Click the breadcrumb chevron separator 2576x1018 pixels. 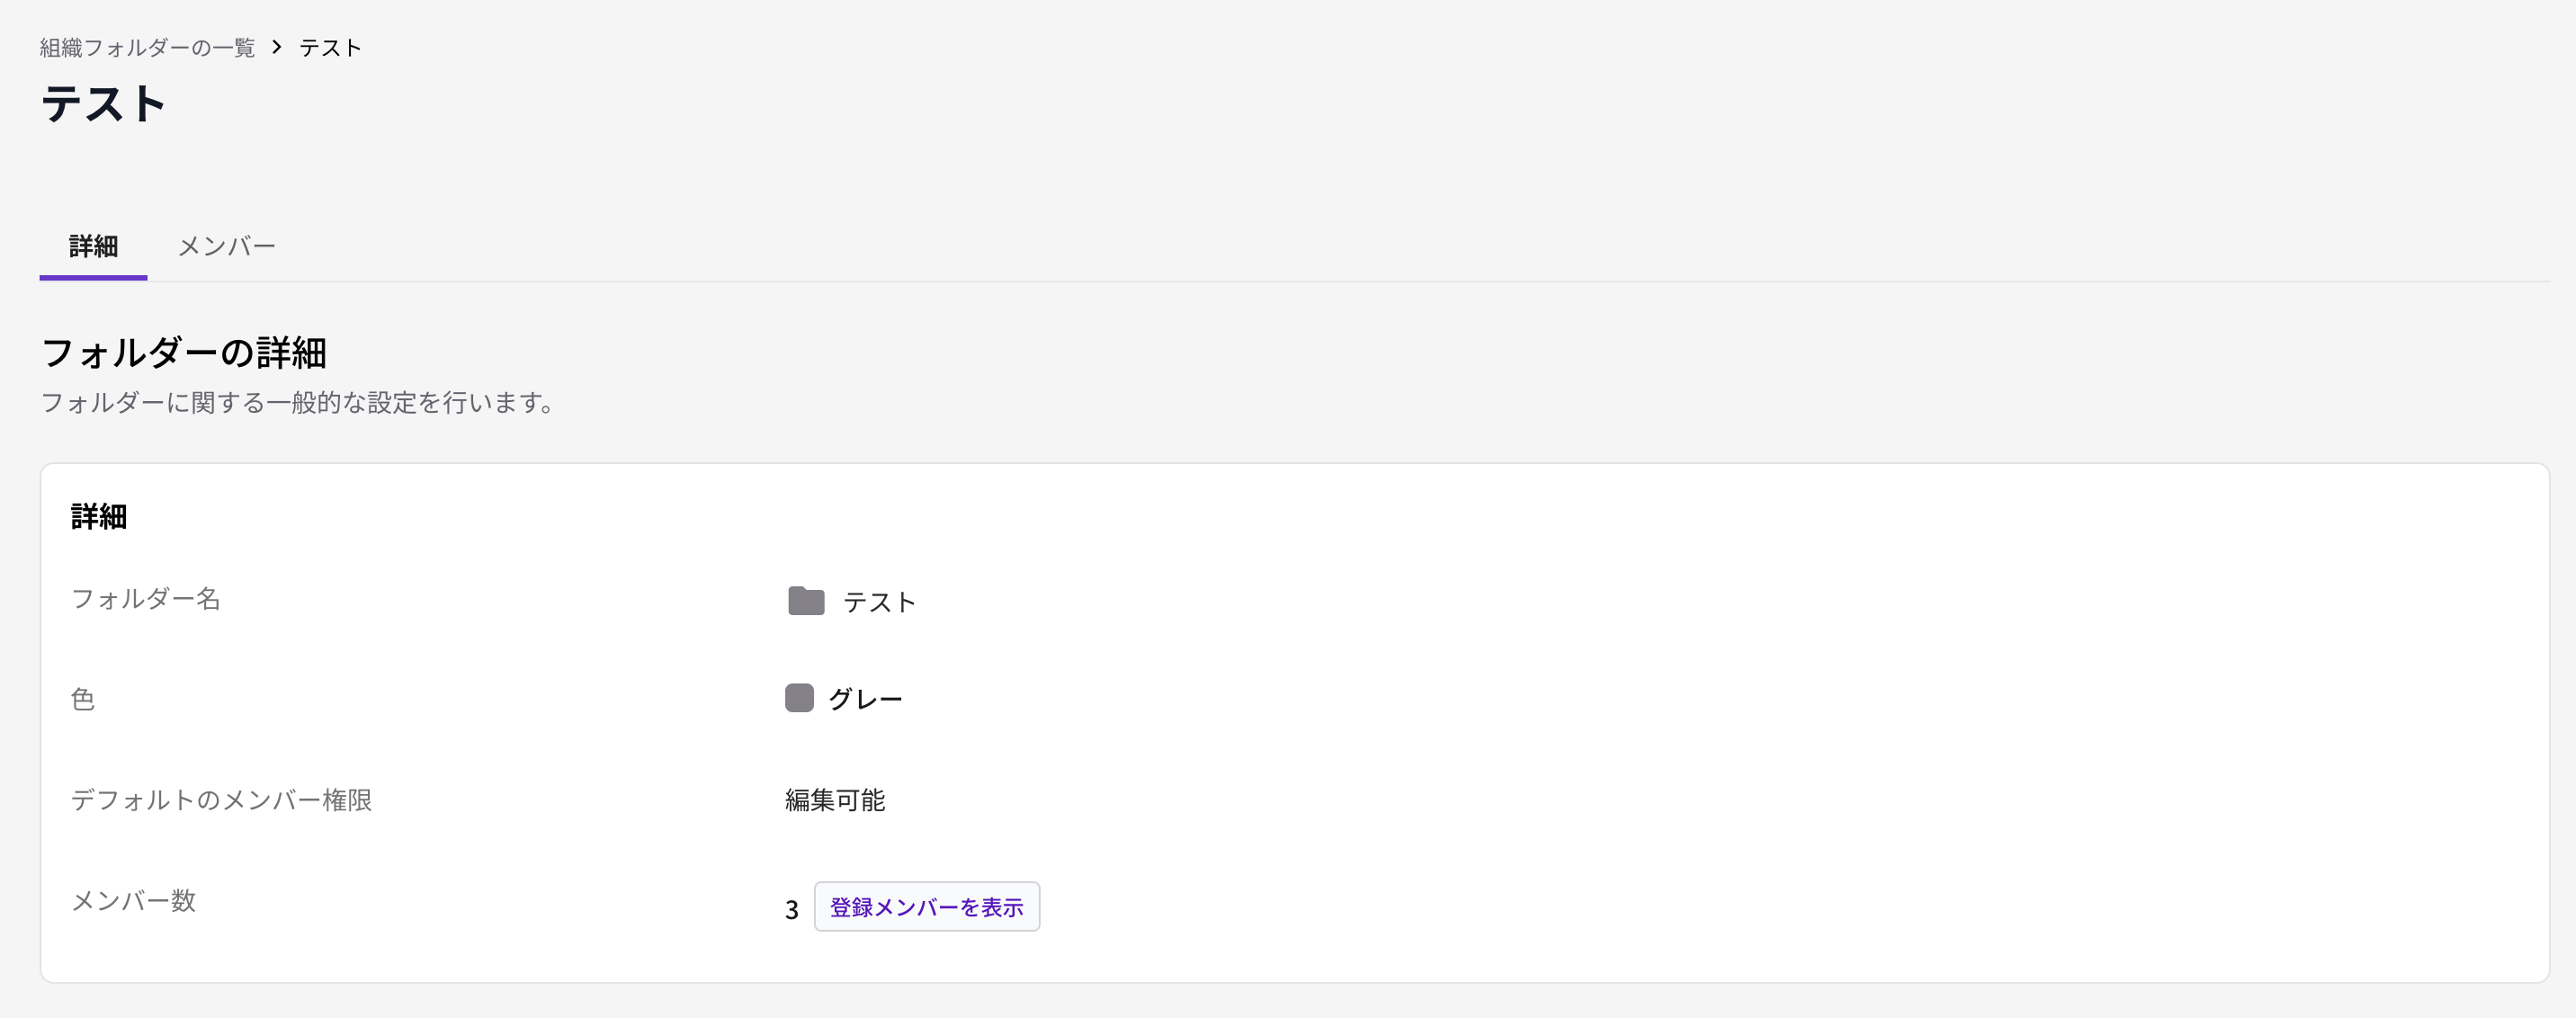[277, 47]
